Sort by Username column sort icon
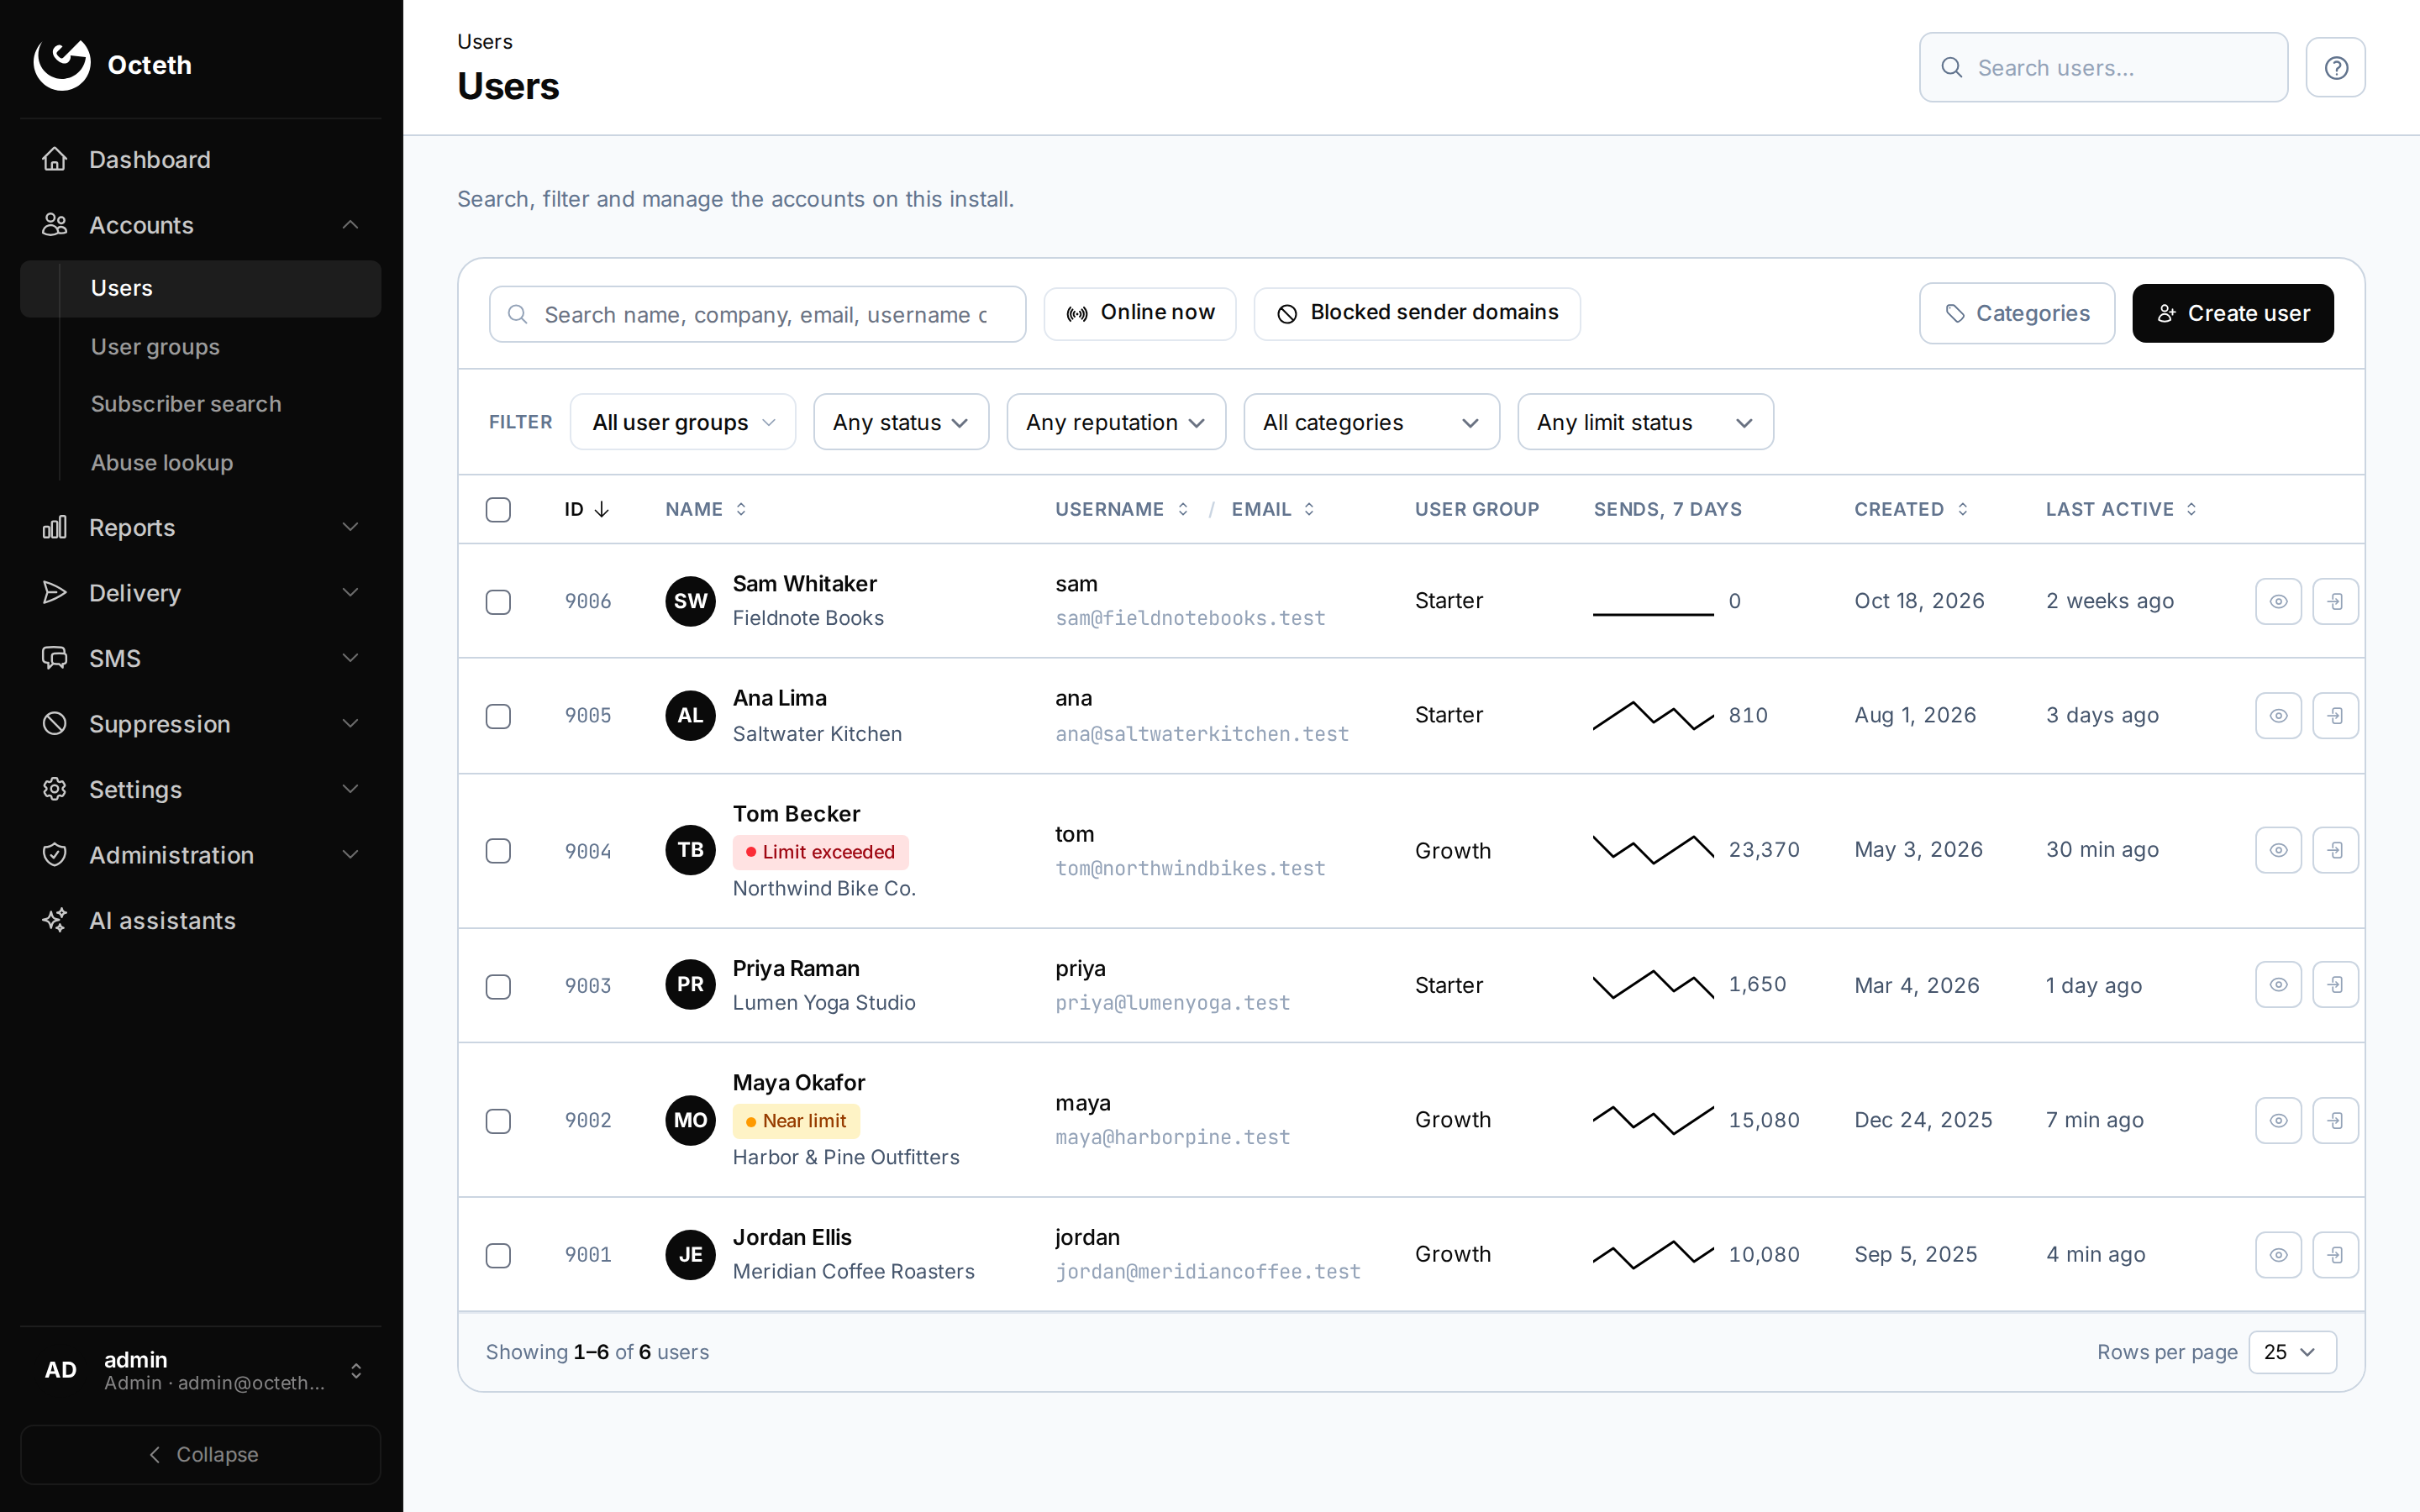 (x=1183, y=509)
